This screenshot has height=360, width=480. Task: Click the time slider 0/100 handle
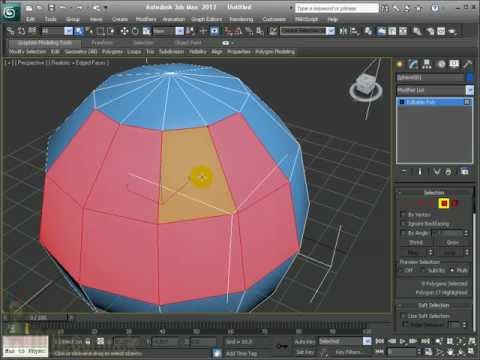[38, 317]
